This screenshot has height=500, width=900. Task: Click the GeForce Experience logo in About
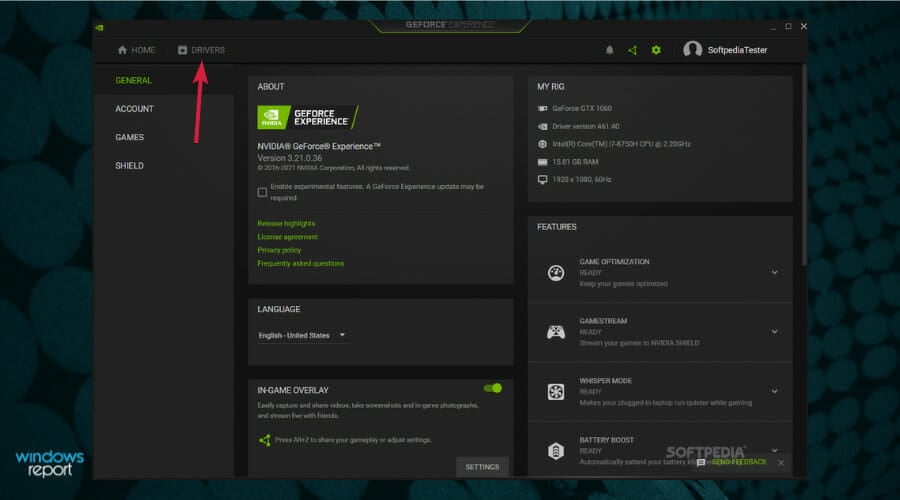[307, 117]
